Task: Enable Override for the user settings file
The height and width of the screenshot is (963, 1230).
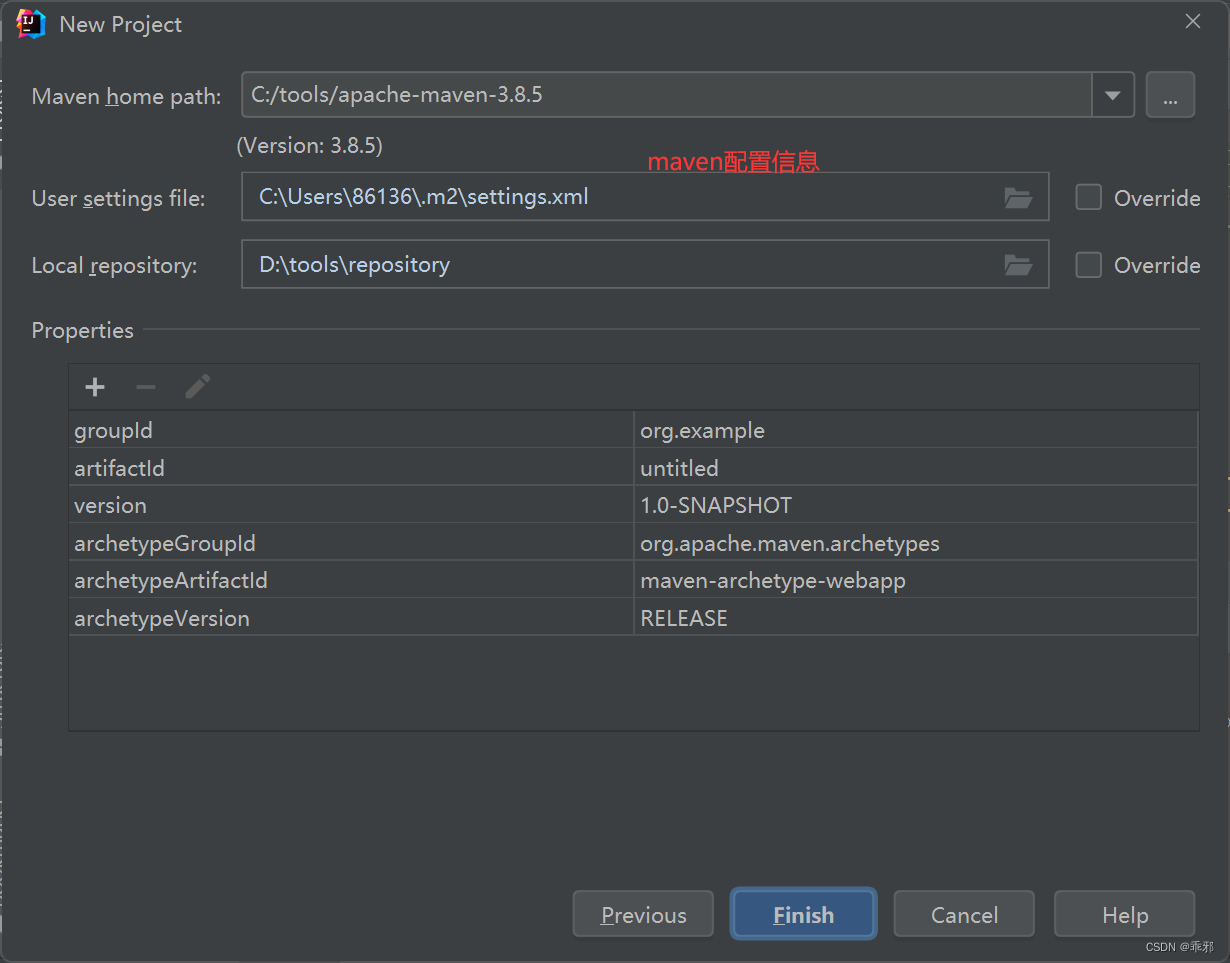Action: (x=1088, y=197)
